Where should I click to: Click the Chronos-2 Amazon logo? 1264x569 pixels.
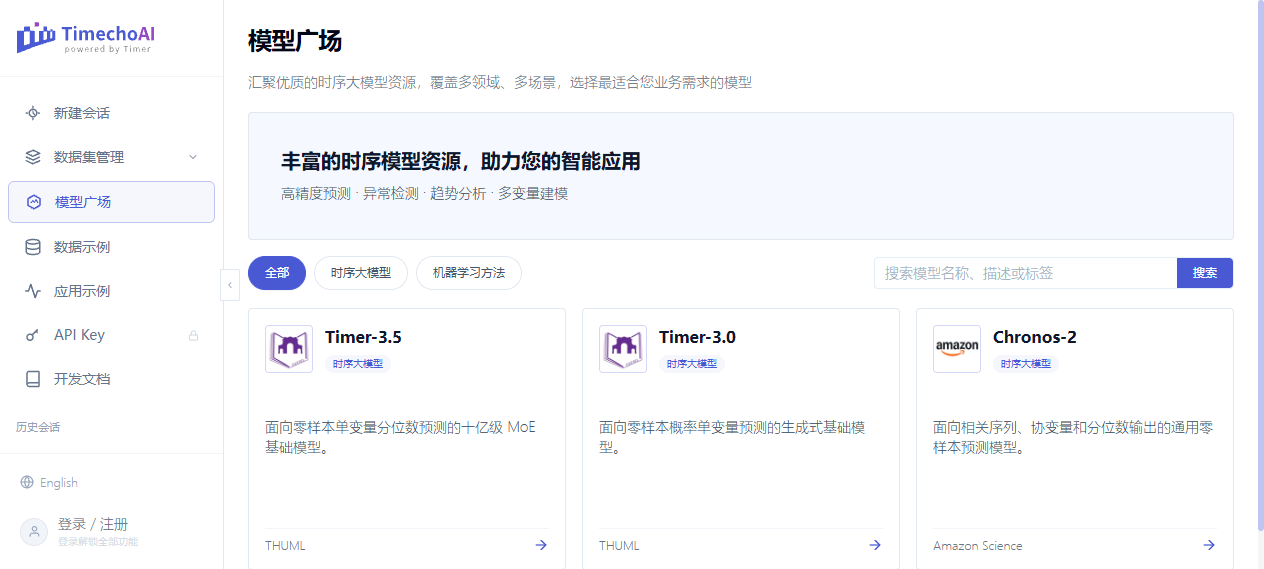[957, 349]
